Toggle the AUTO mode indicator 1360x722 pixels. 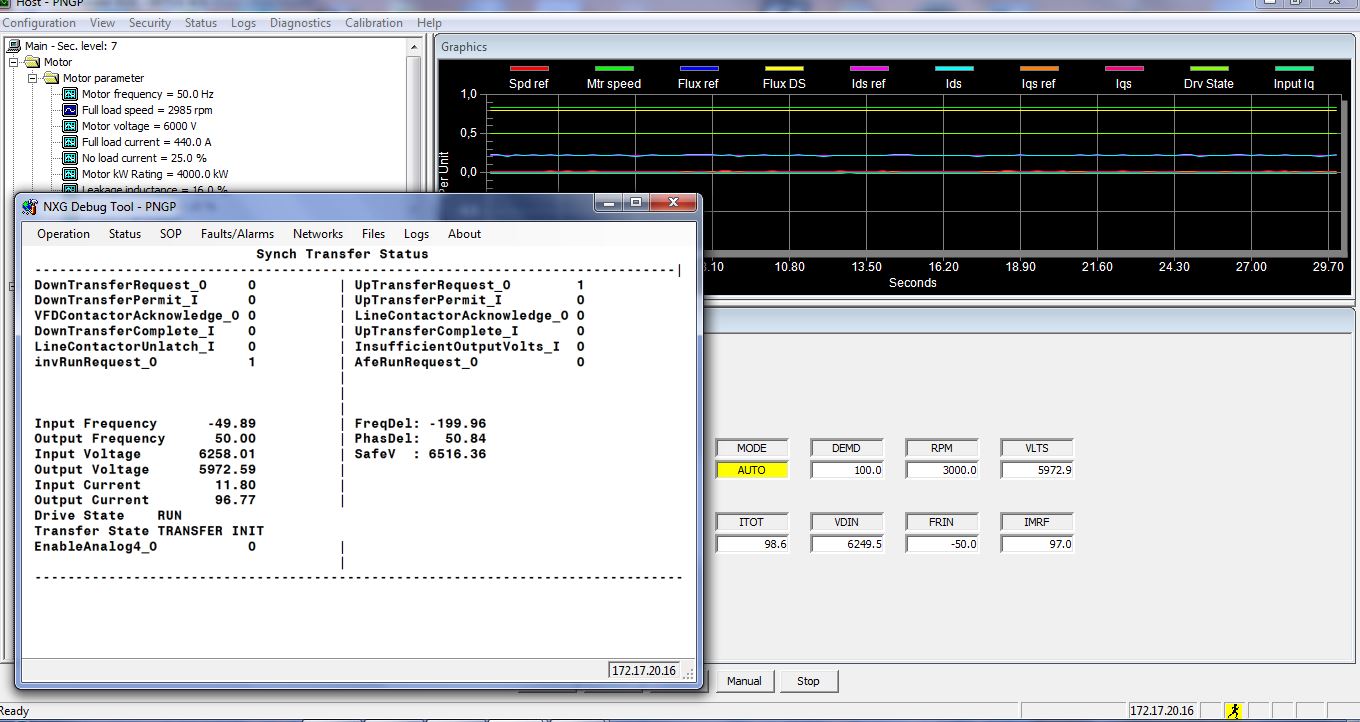pyautogui.click(x=751, y=469)
